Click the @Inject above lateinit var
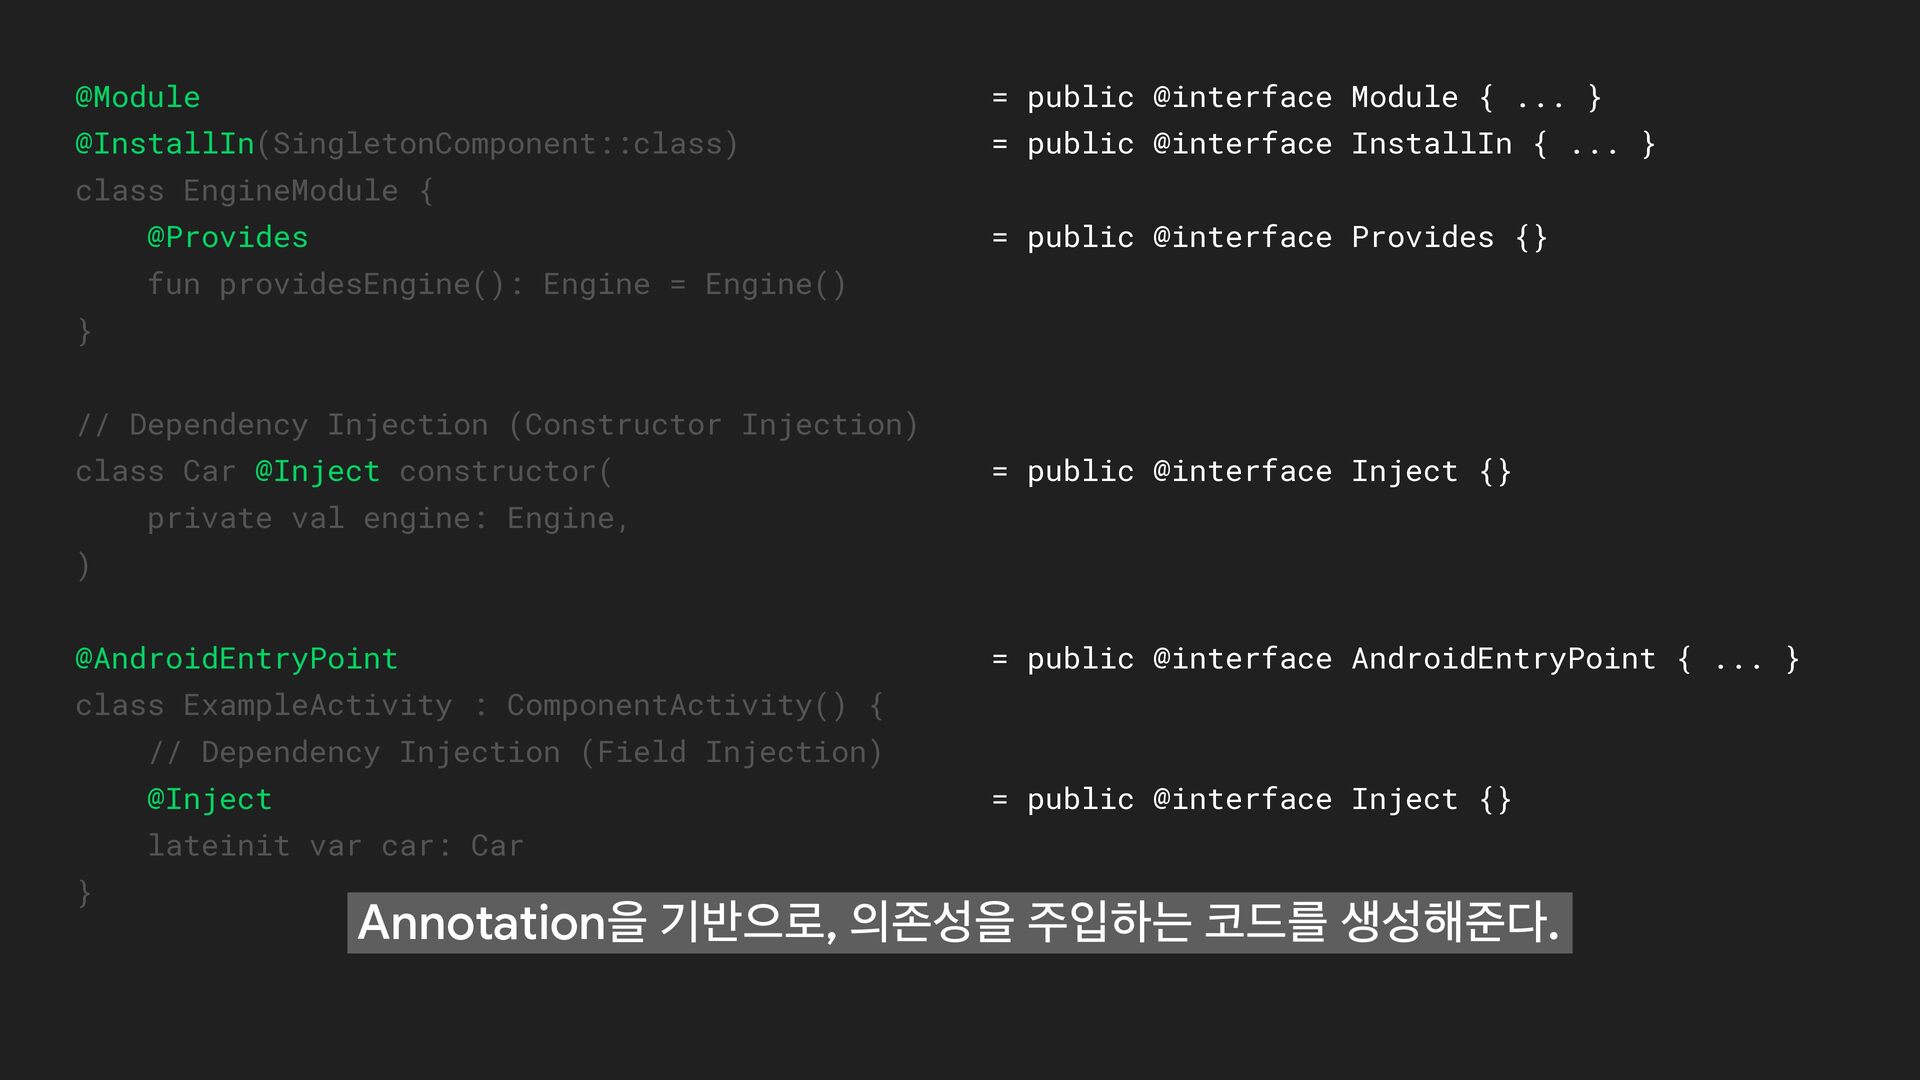This screenshot has width=1920, height=1080. (209, 799)
